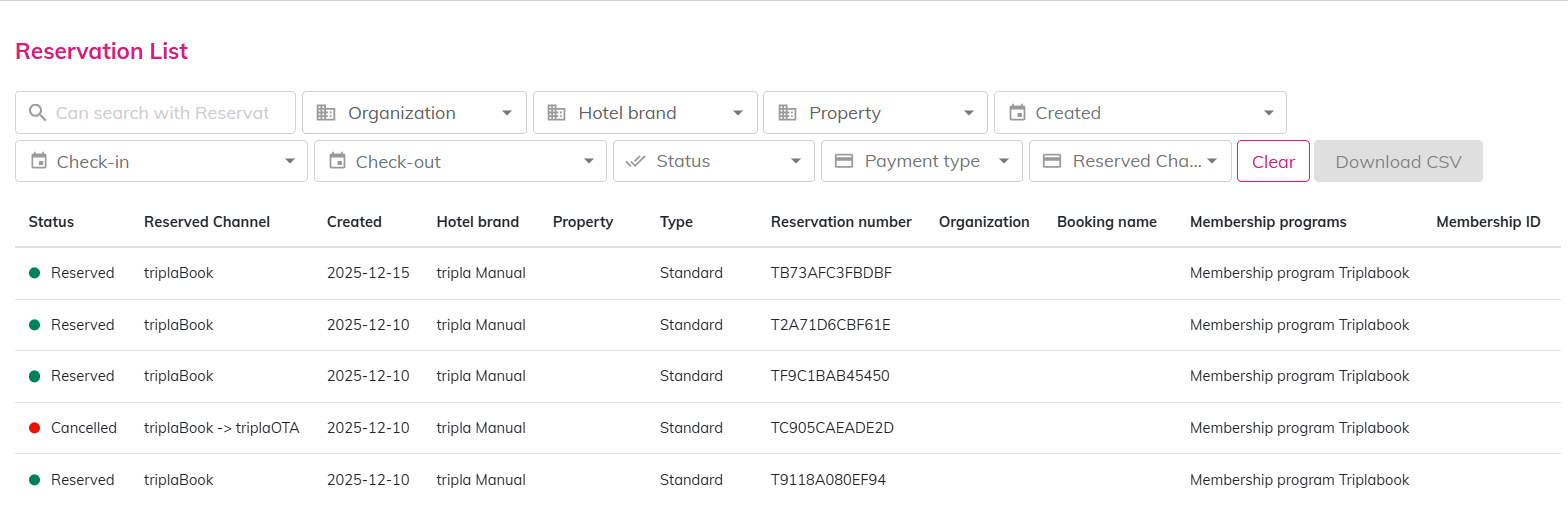Image resolution: width=1568 pixels, height=505 pixels.
Task: Click the Hotel brand building icon
Action: click(x=557, y=113)
